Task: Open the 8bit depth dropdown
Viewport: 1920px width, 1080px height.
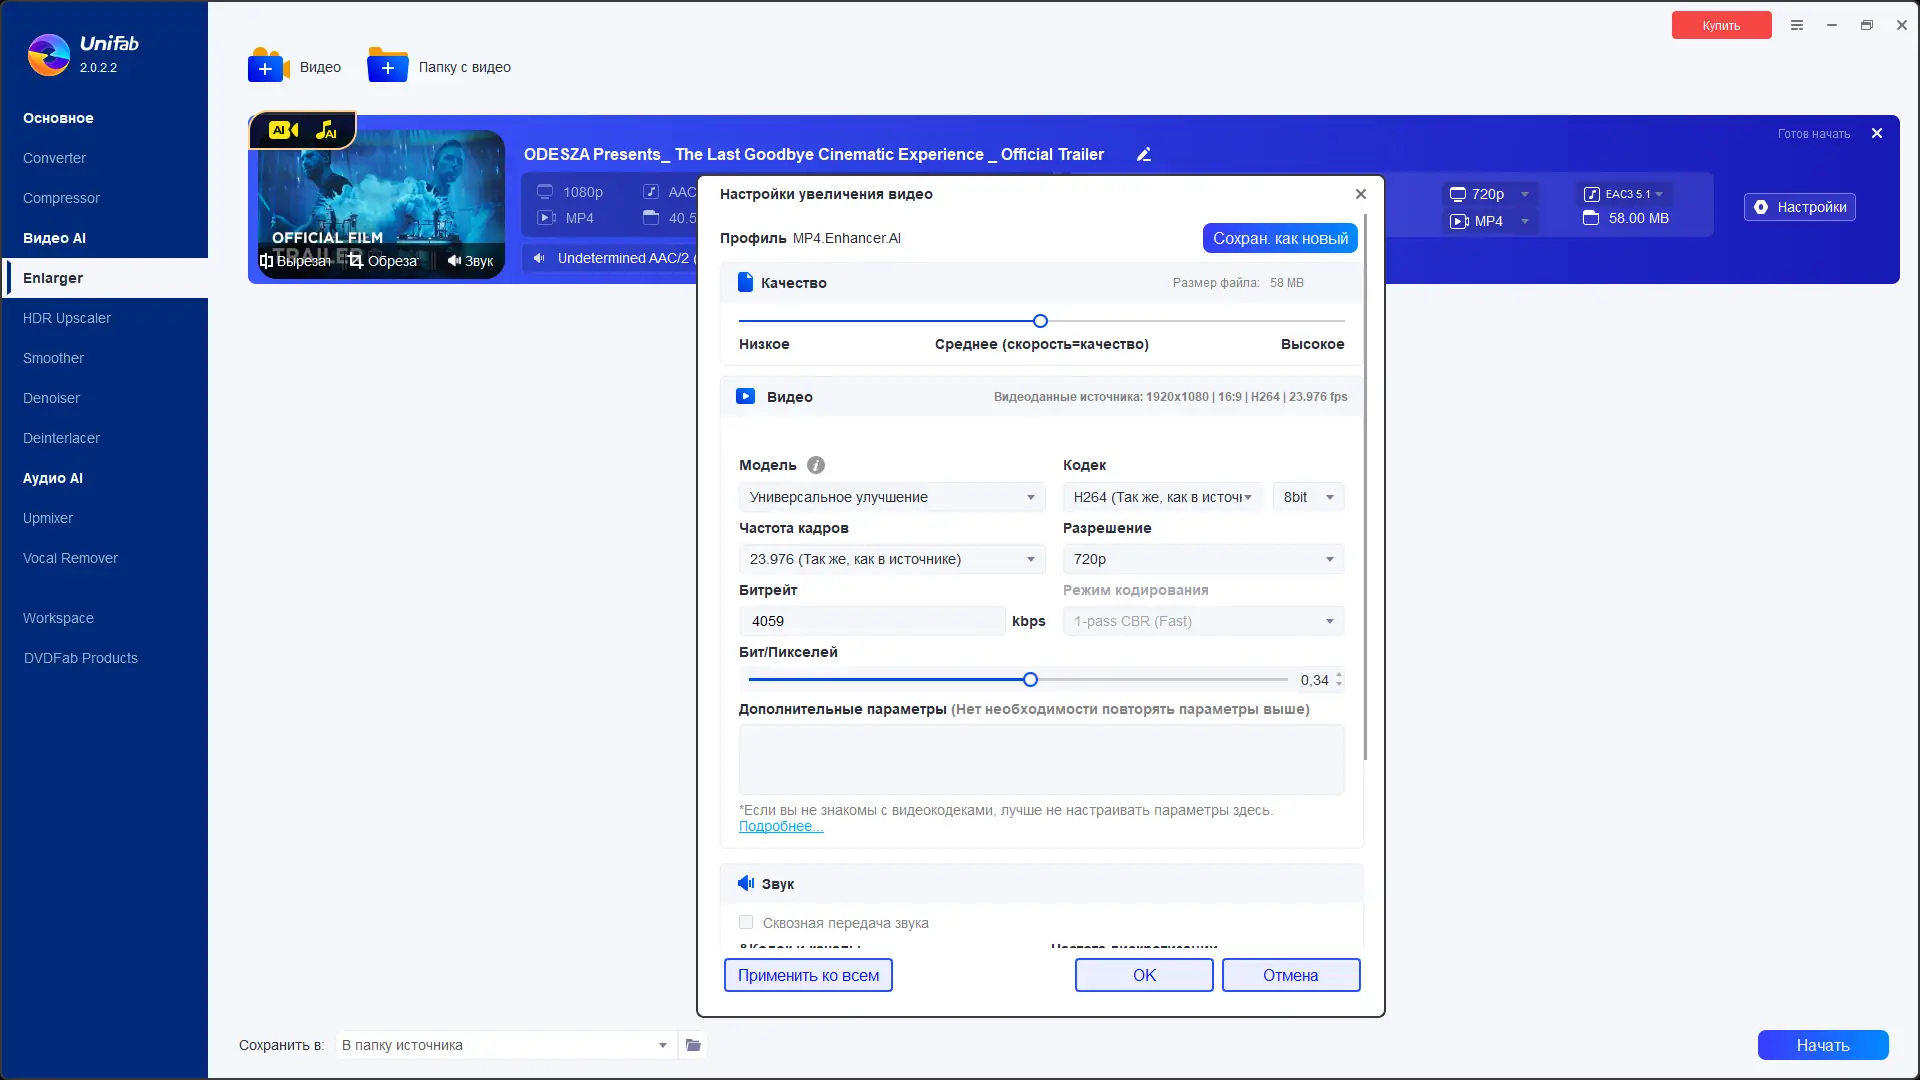Action: coord(1308,497)
